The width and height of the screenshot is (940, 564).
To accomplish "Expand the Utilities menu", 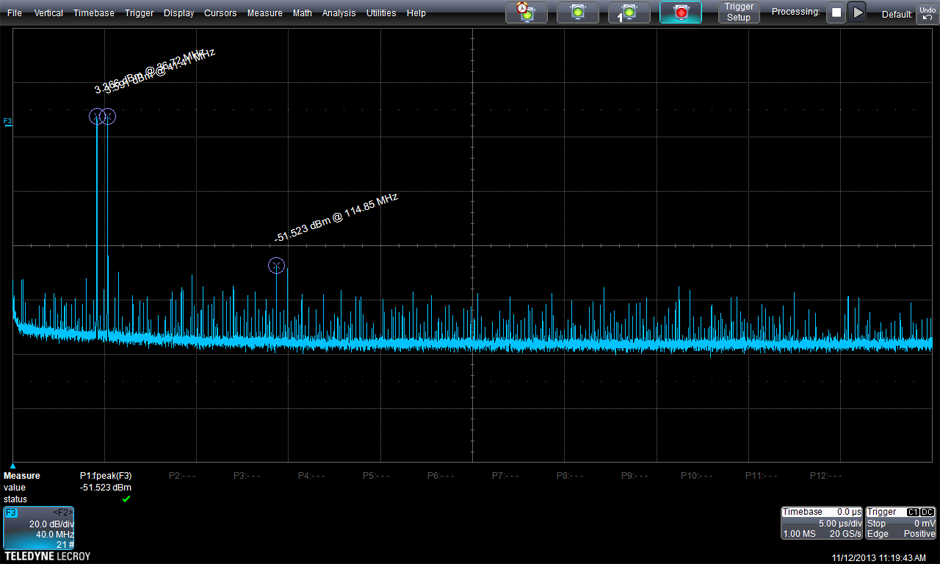I will (x=381, y=13).
